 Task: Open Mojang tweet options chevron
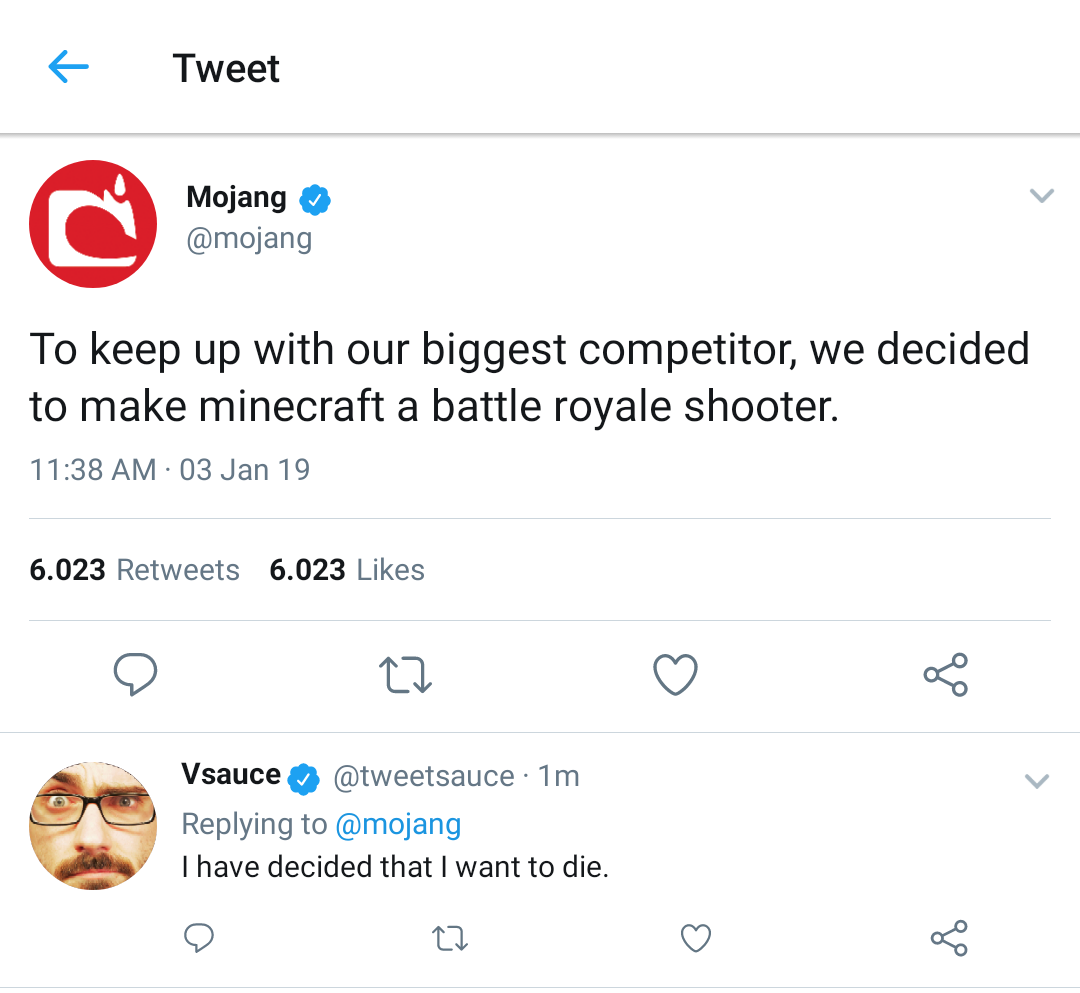pos(1042,196)
